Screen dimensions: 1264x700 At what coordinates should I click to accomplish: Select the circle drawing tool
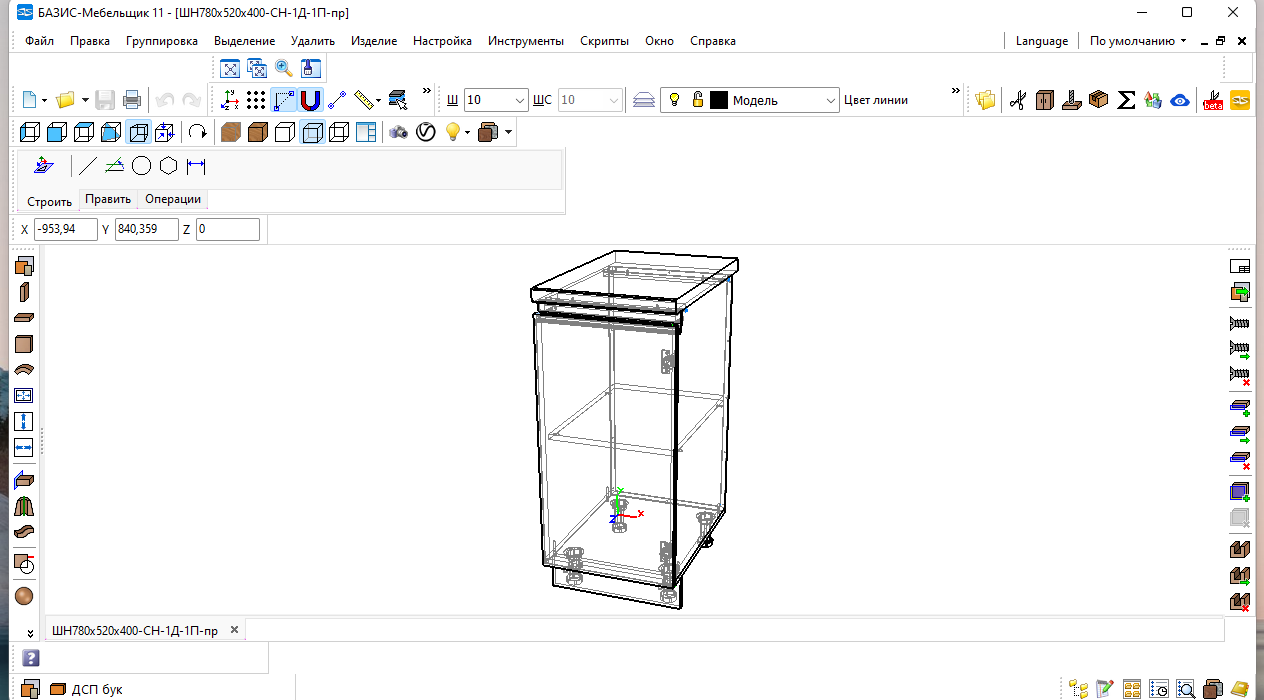click(141, 166)
